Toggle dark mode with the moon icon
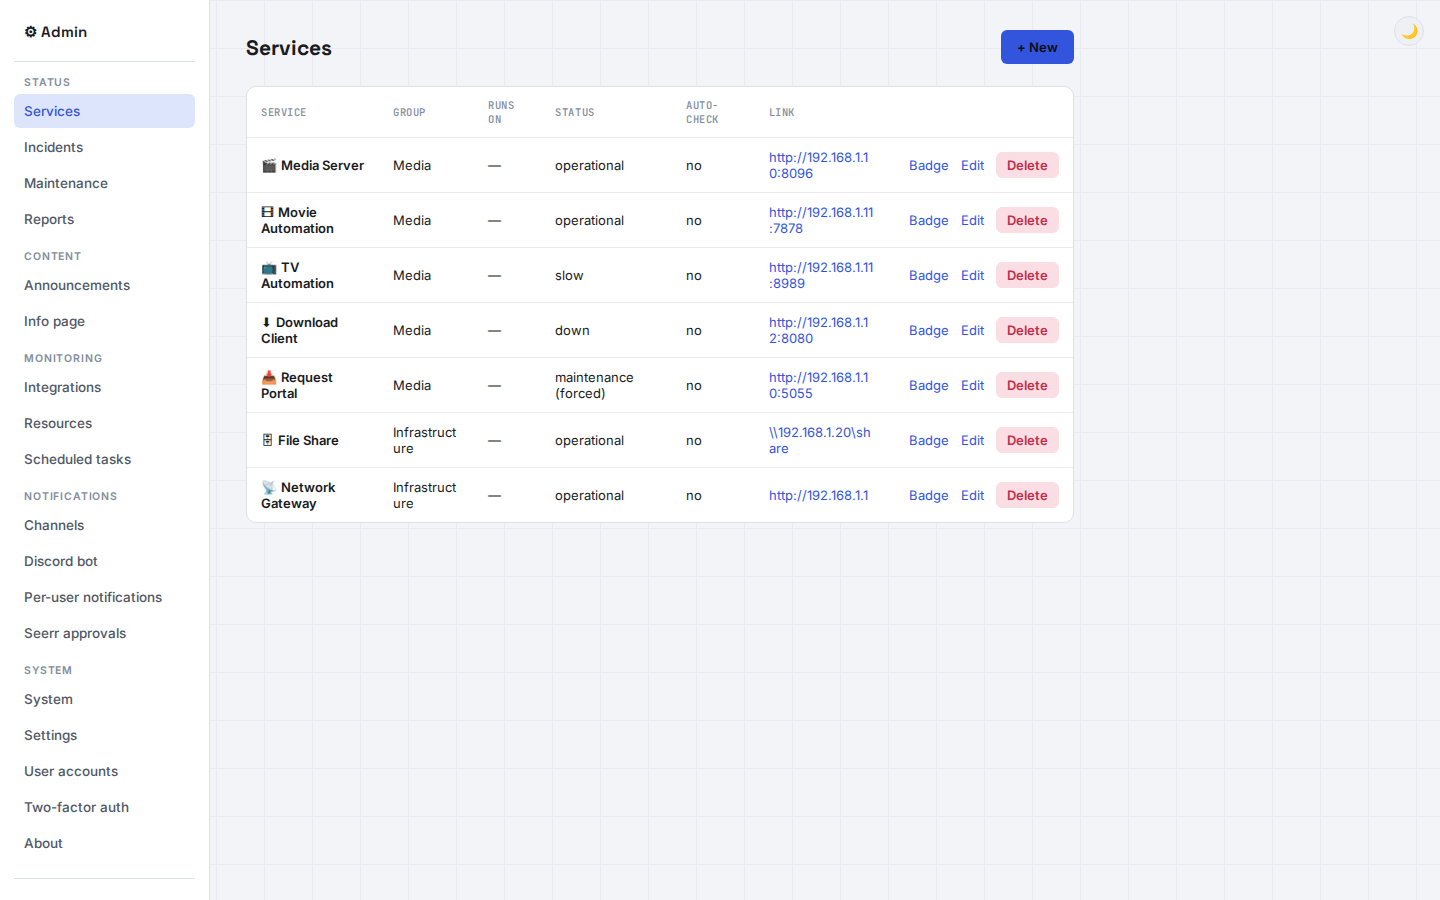1440x900 pixels. pyautogui.click(x=1409, y=31)
